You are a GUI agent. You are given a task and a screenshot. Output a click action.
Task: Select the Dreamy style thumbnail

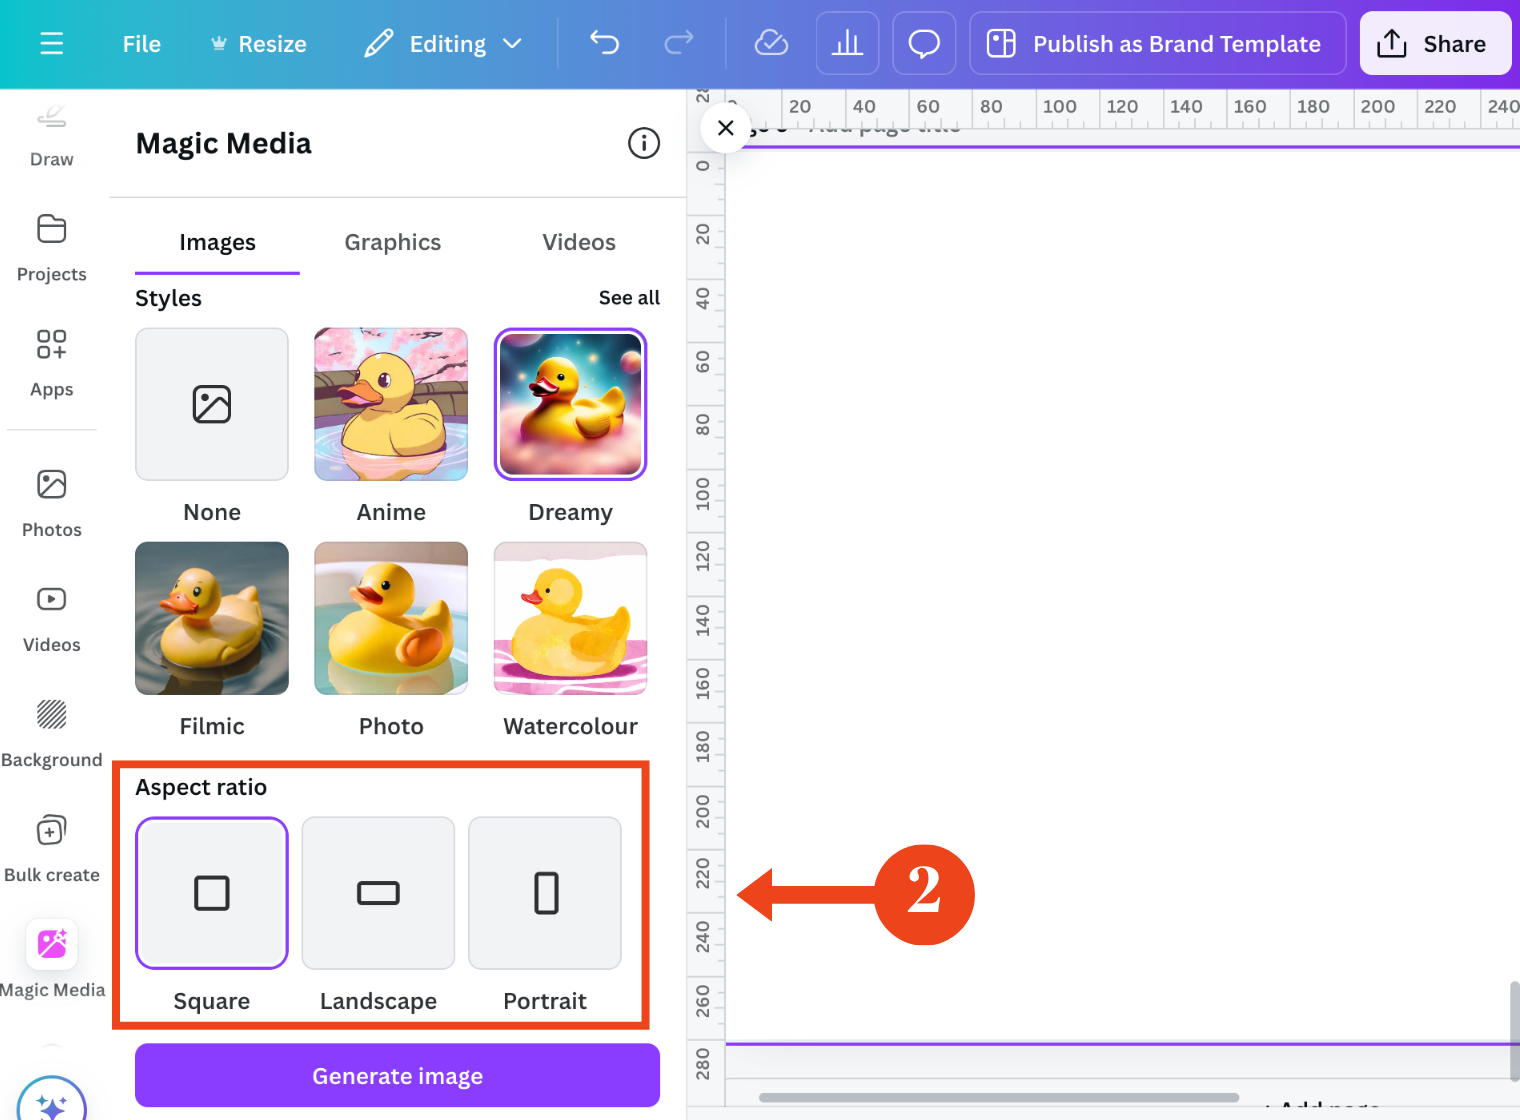coord(571,404)
